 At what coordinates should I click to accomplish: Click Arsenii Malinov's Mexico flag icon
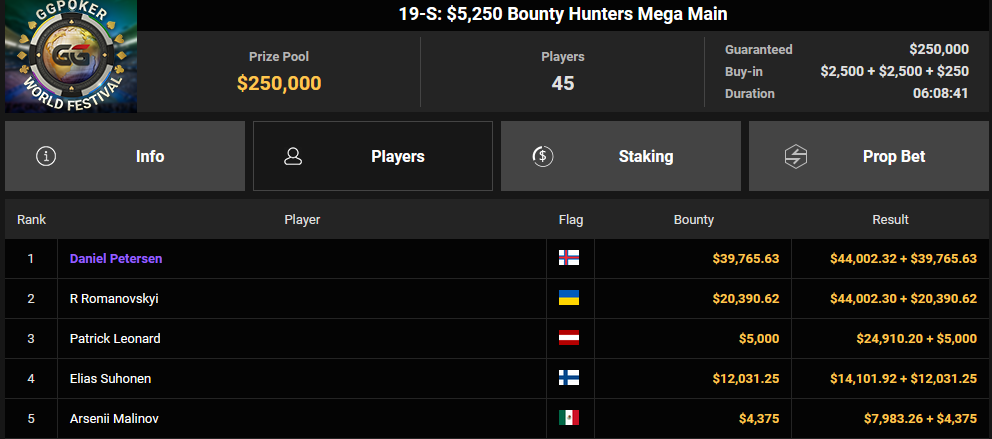[x=569, y=417]
